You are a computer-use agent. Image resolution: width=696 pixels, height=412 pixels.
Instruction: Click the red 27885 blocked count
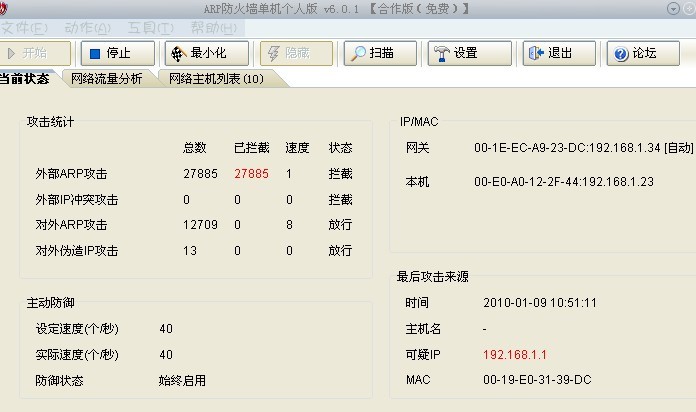point(251,174)
